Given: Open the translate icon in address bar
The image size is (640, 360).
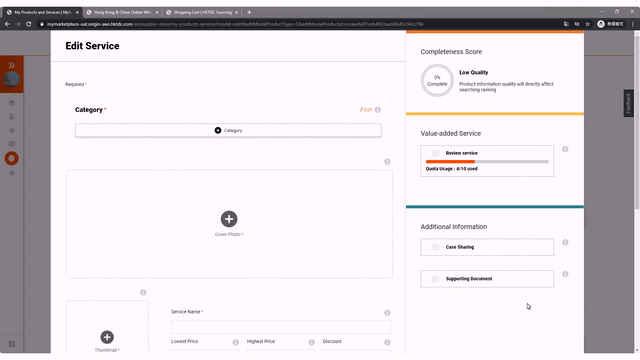Looking at the screenshot, I should [566, 24].
